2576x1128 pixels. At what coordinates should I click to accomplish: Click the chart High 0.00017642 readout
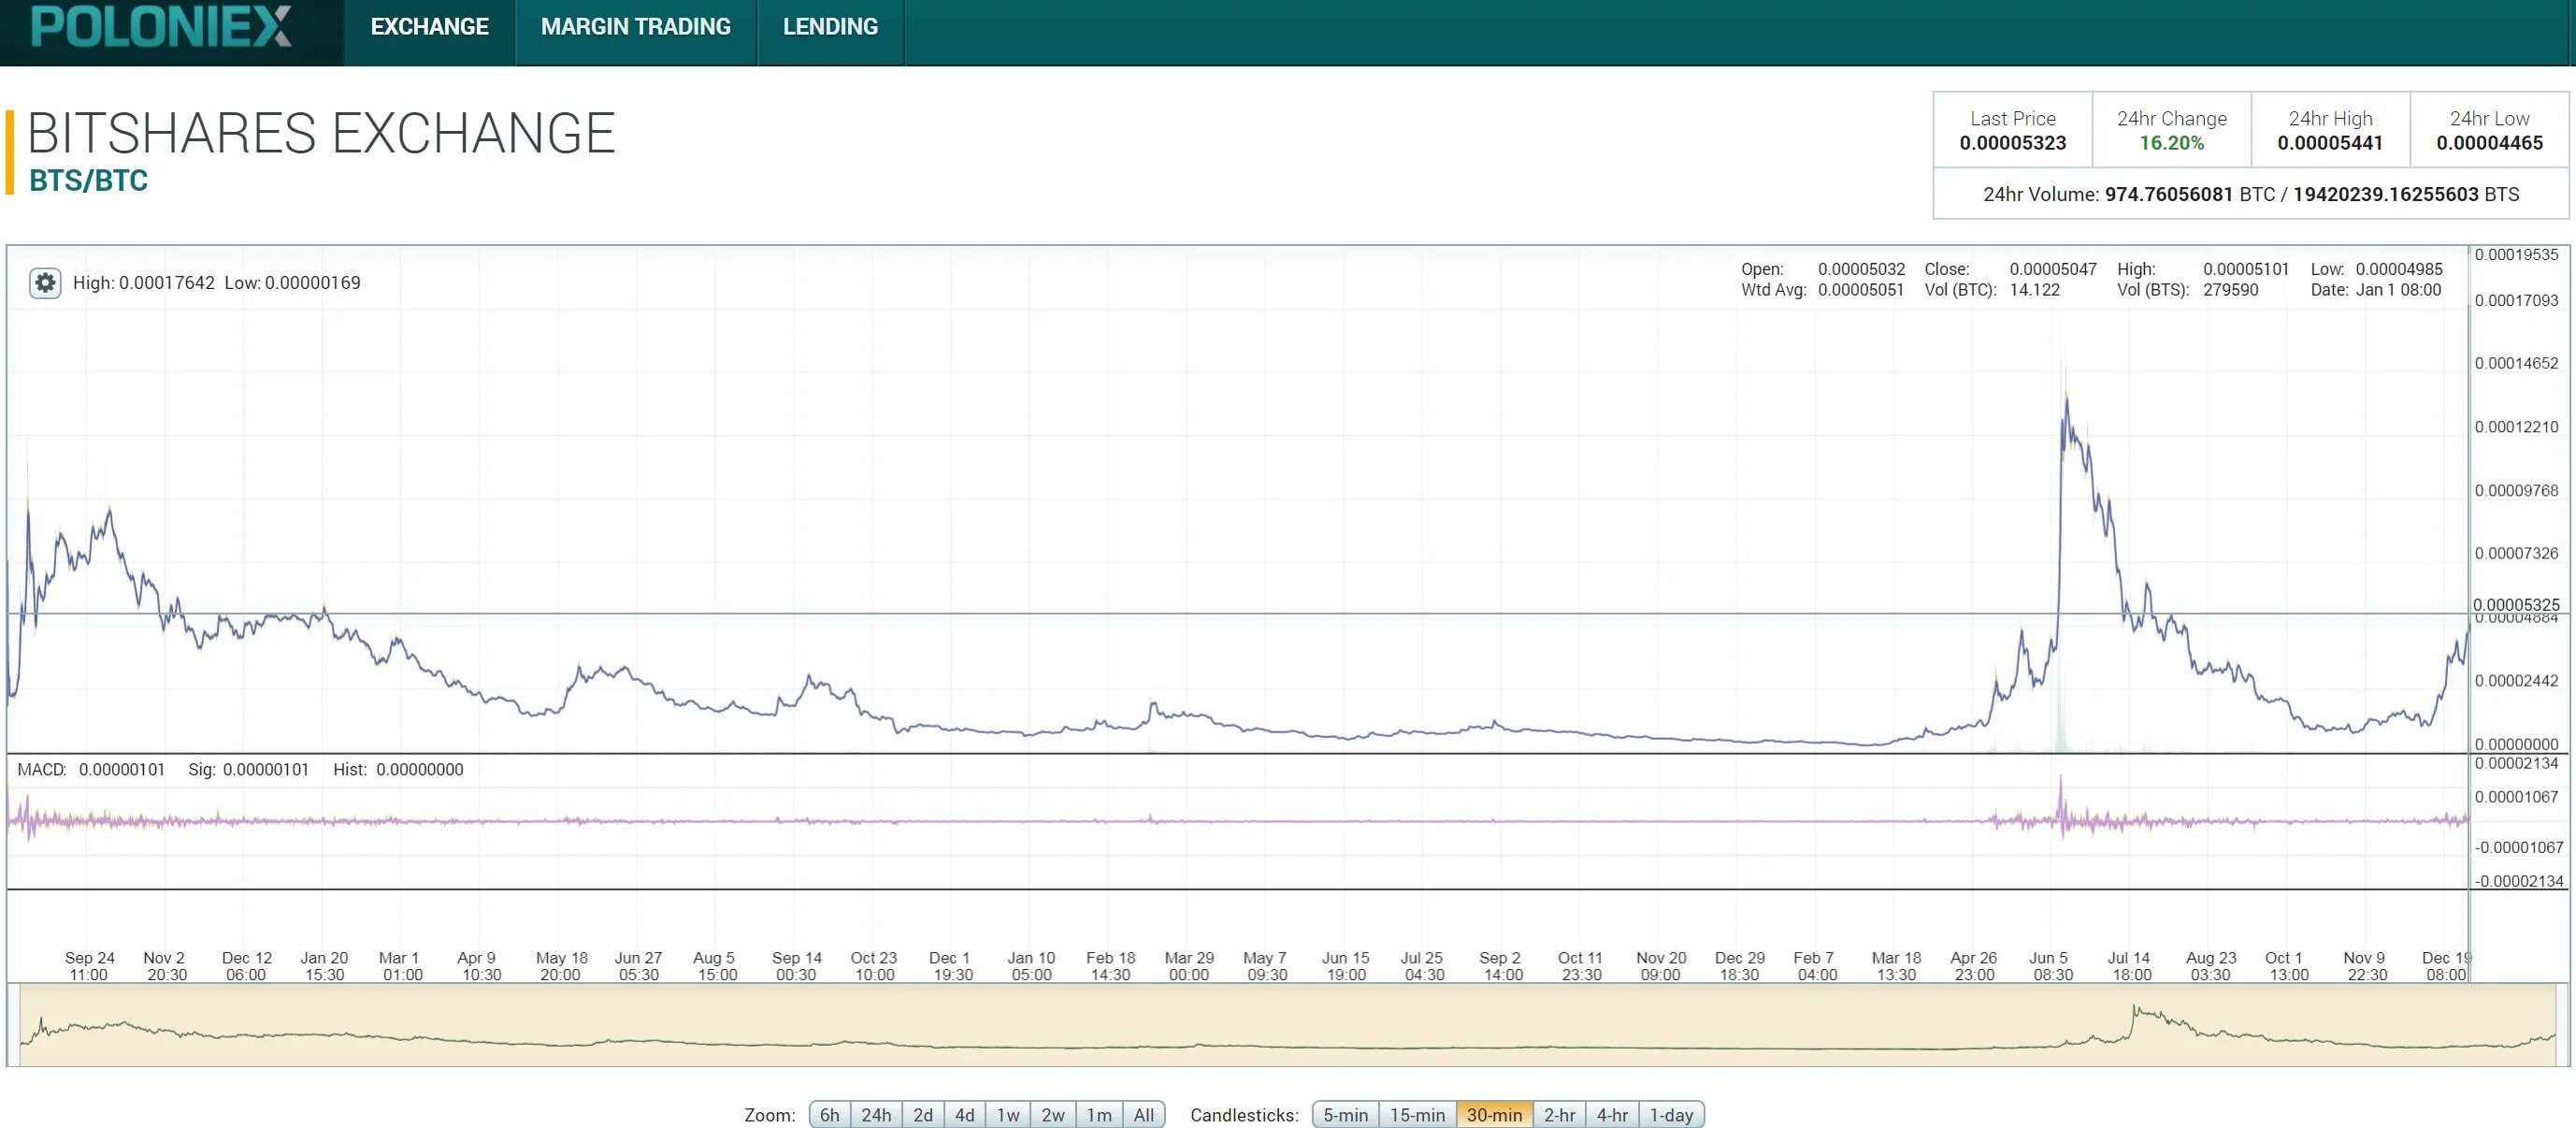coord(144,283)
